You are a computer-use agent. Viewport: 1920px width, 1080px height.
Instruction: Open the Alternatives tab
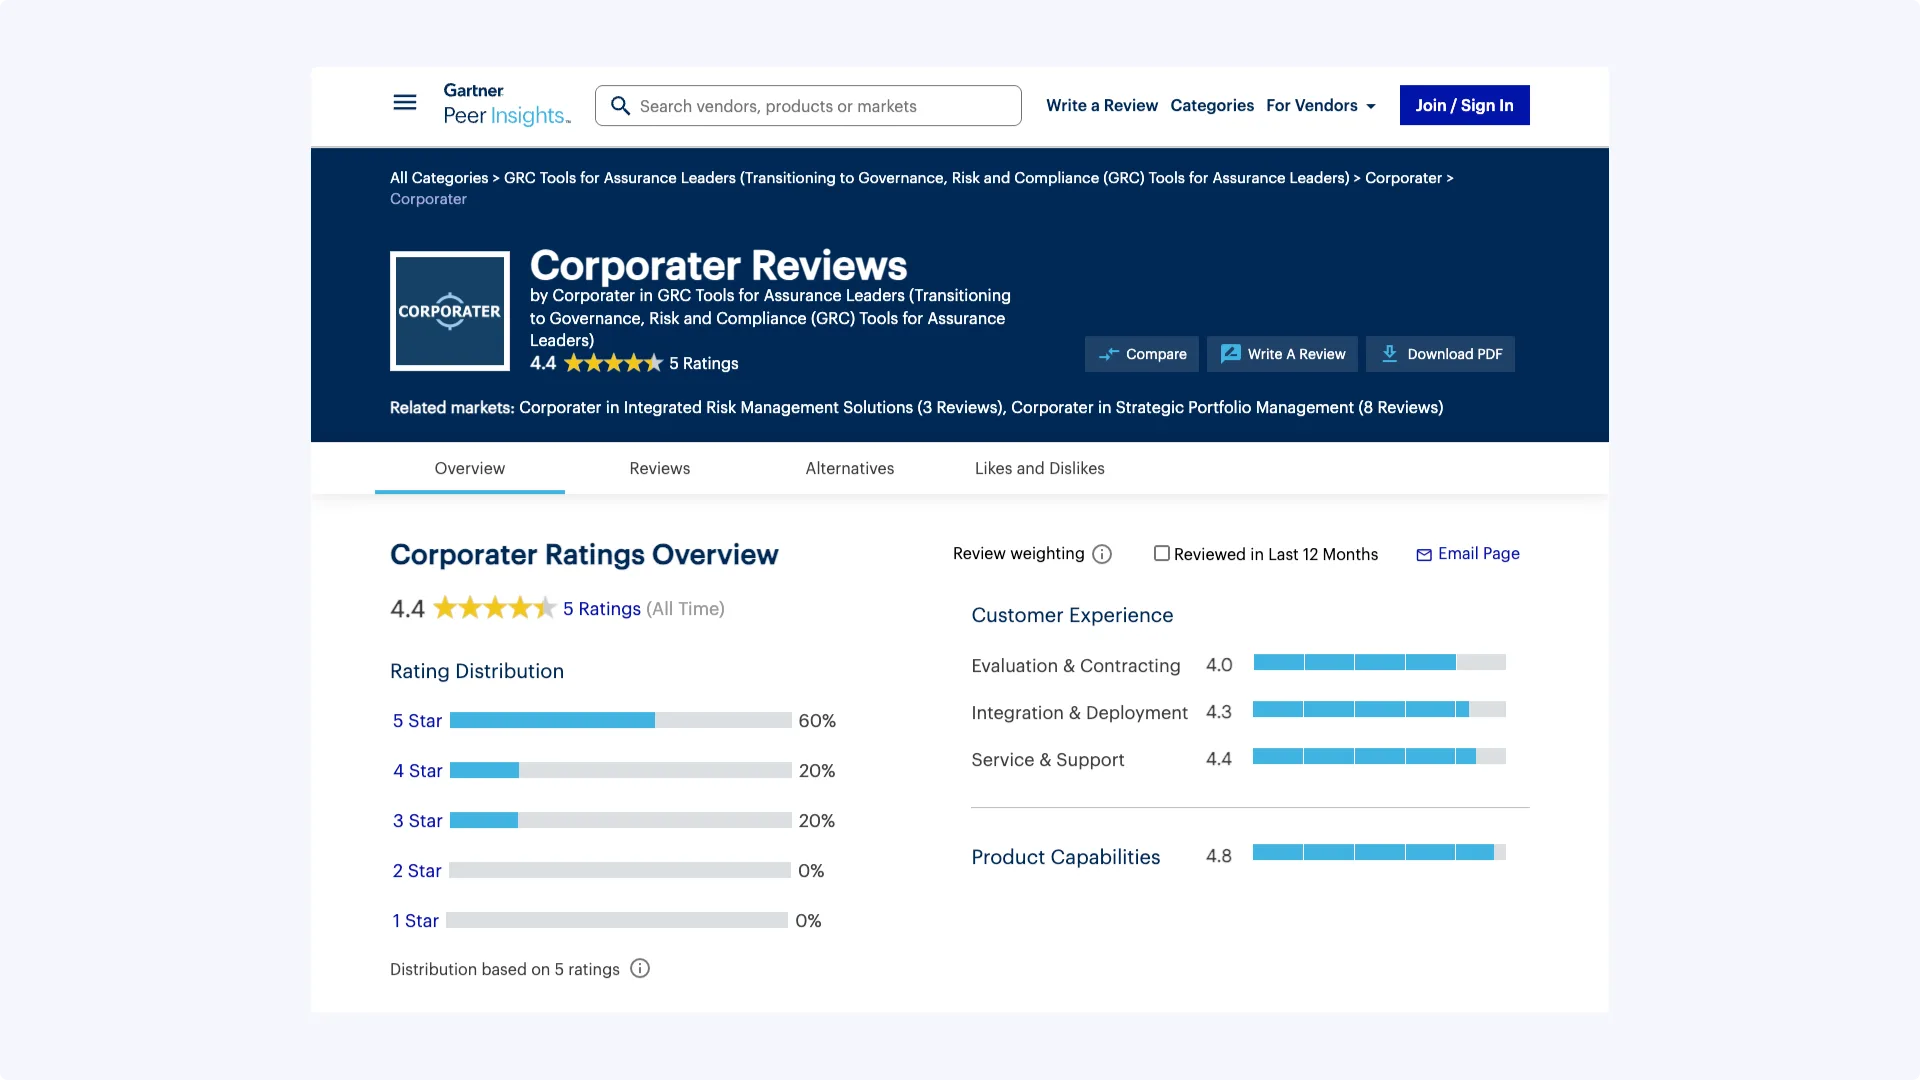coord(849,468)
